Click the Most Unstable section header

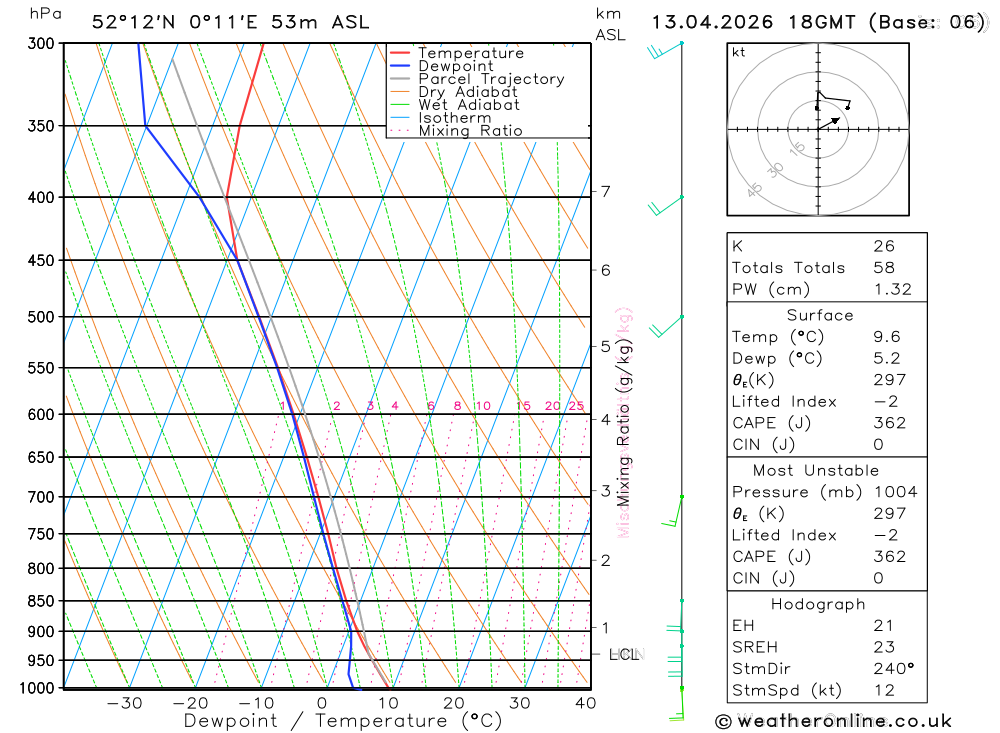[816, 471]
